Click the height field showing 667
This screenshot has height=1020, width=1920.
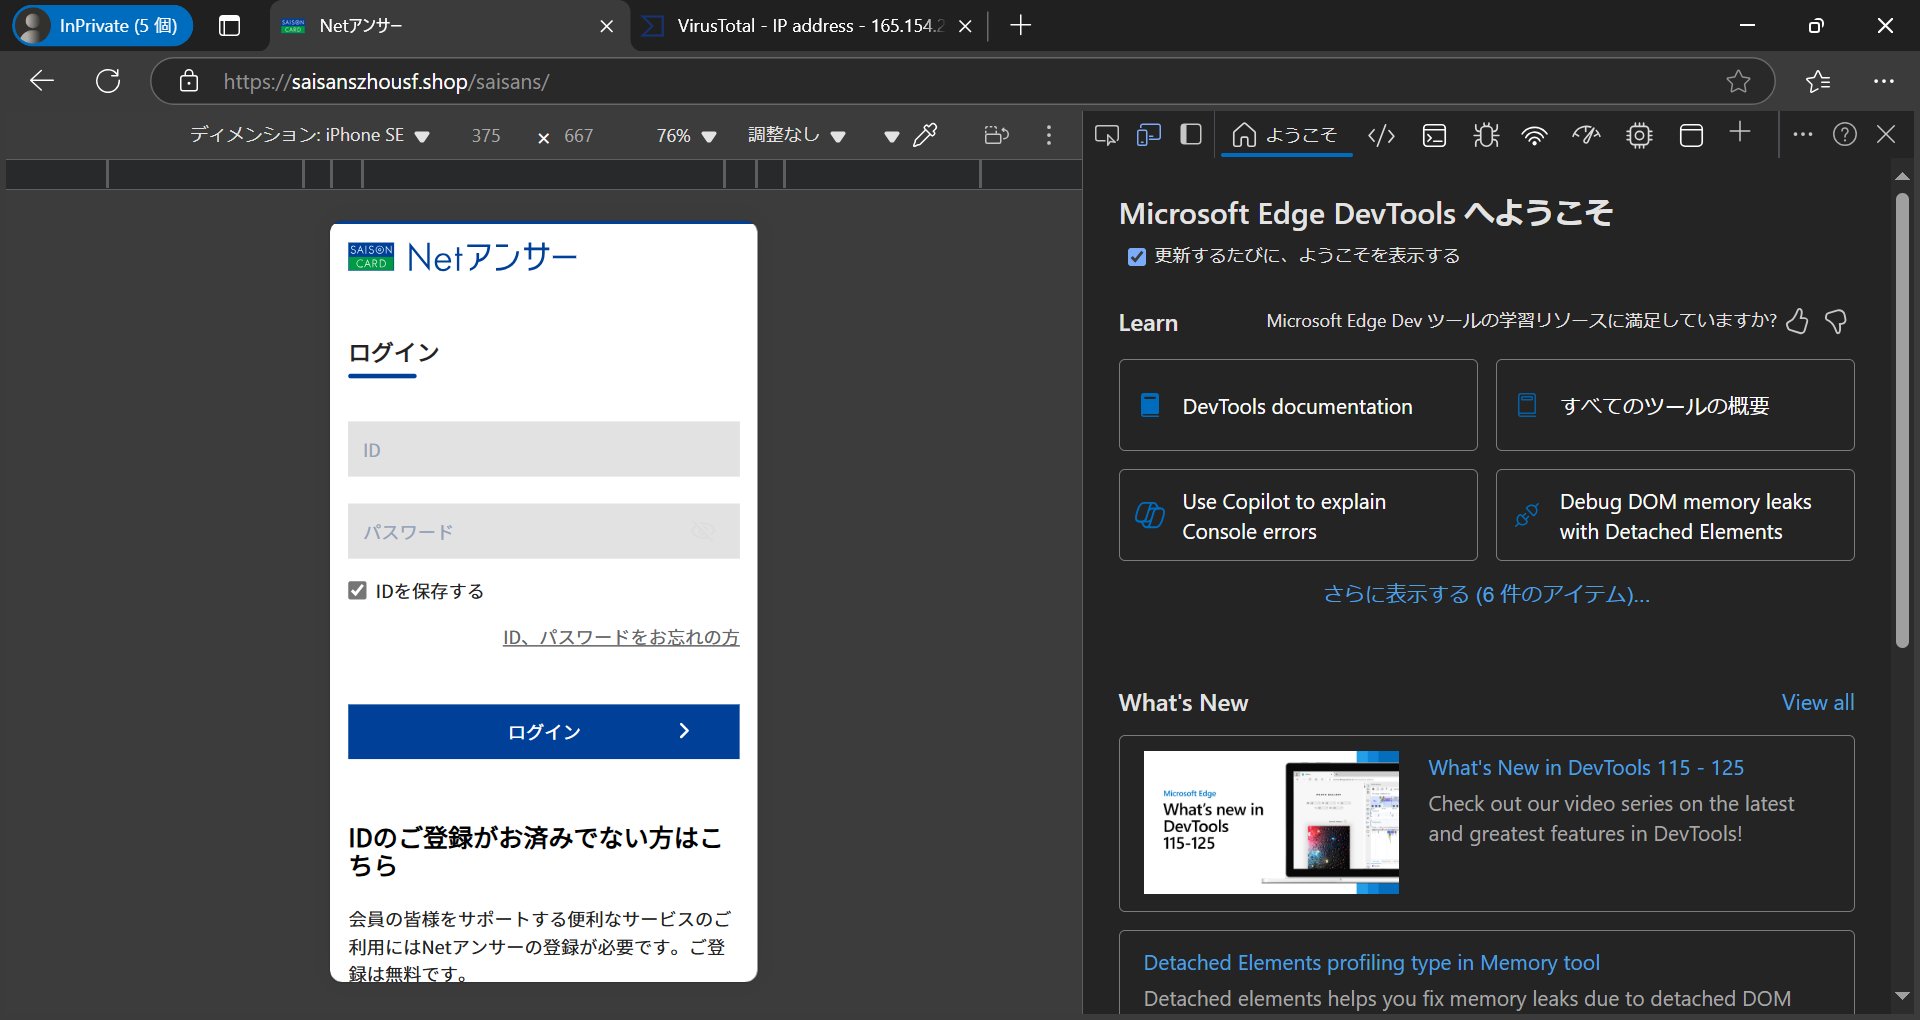coord(578,135)
